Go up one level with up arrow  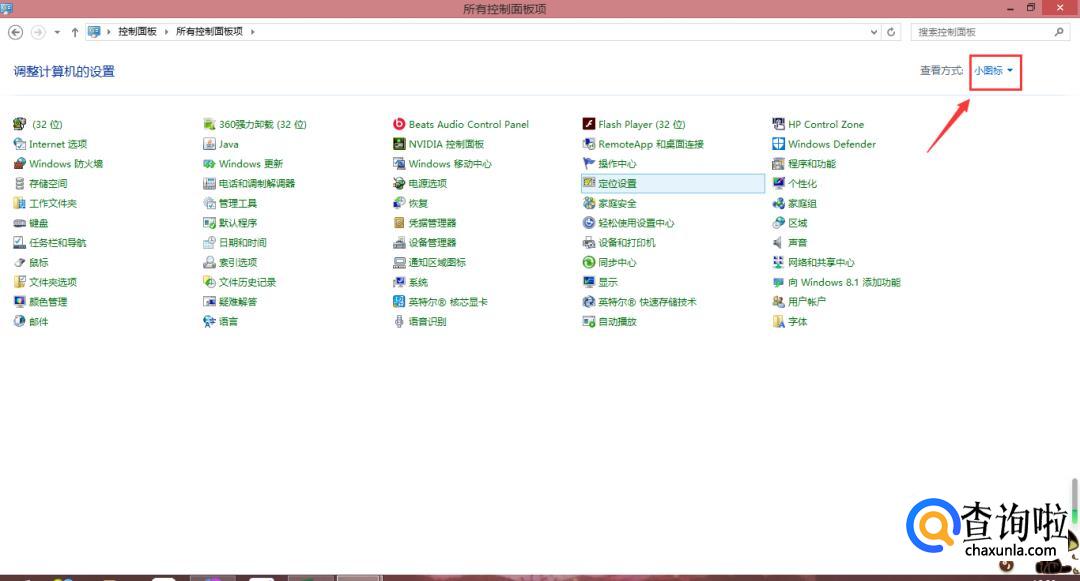click(x=74, y=32)
